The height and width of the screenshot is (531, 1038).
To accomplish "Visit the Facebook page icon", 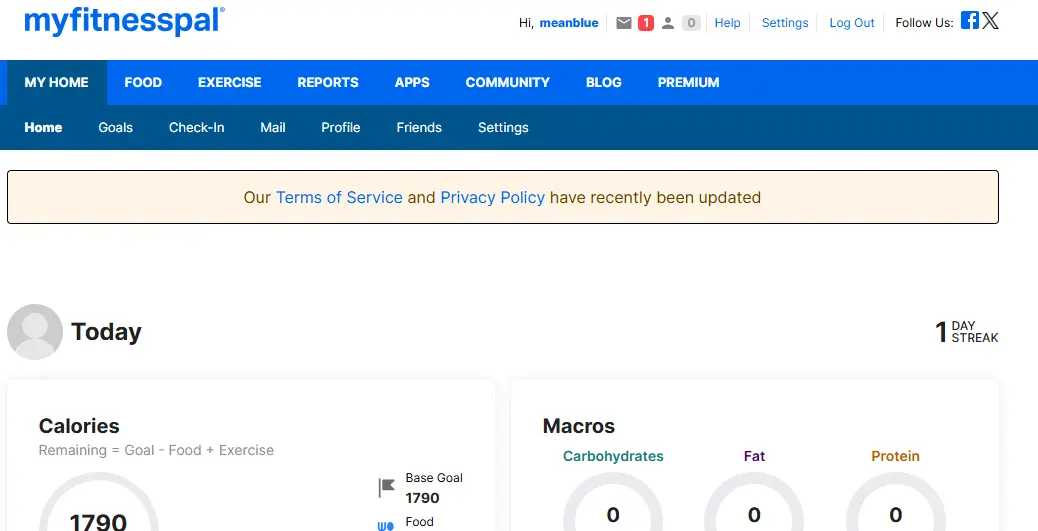I will click(970, 21).
